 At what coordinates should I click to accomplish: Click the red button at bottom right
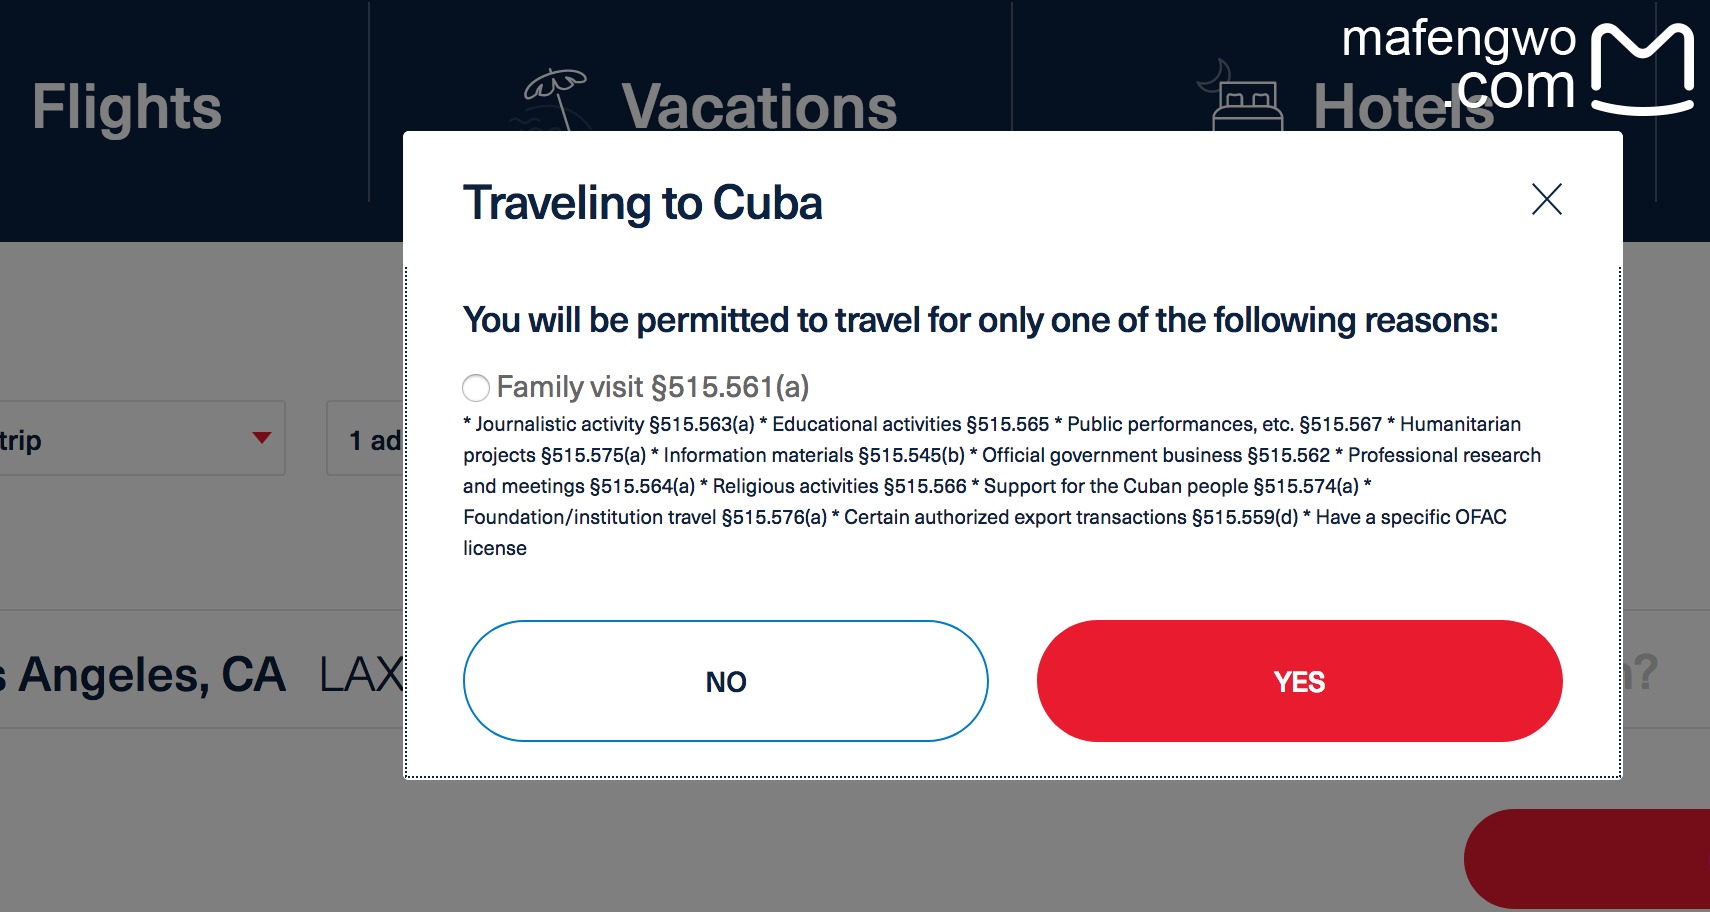[x=1590, y=860]
